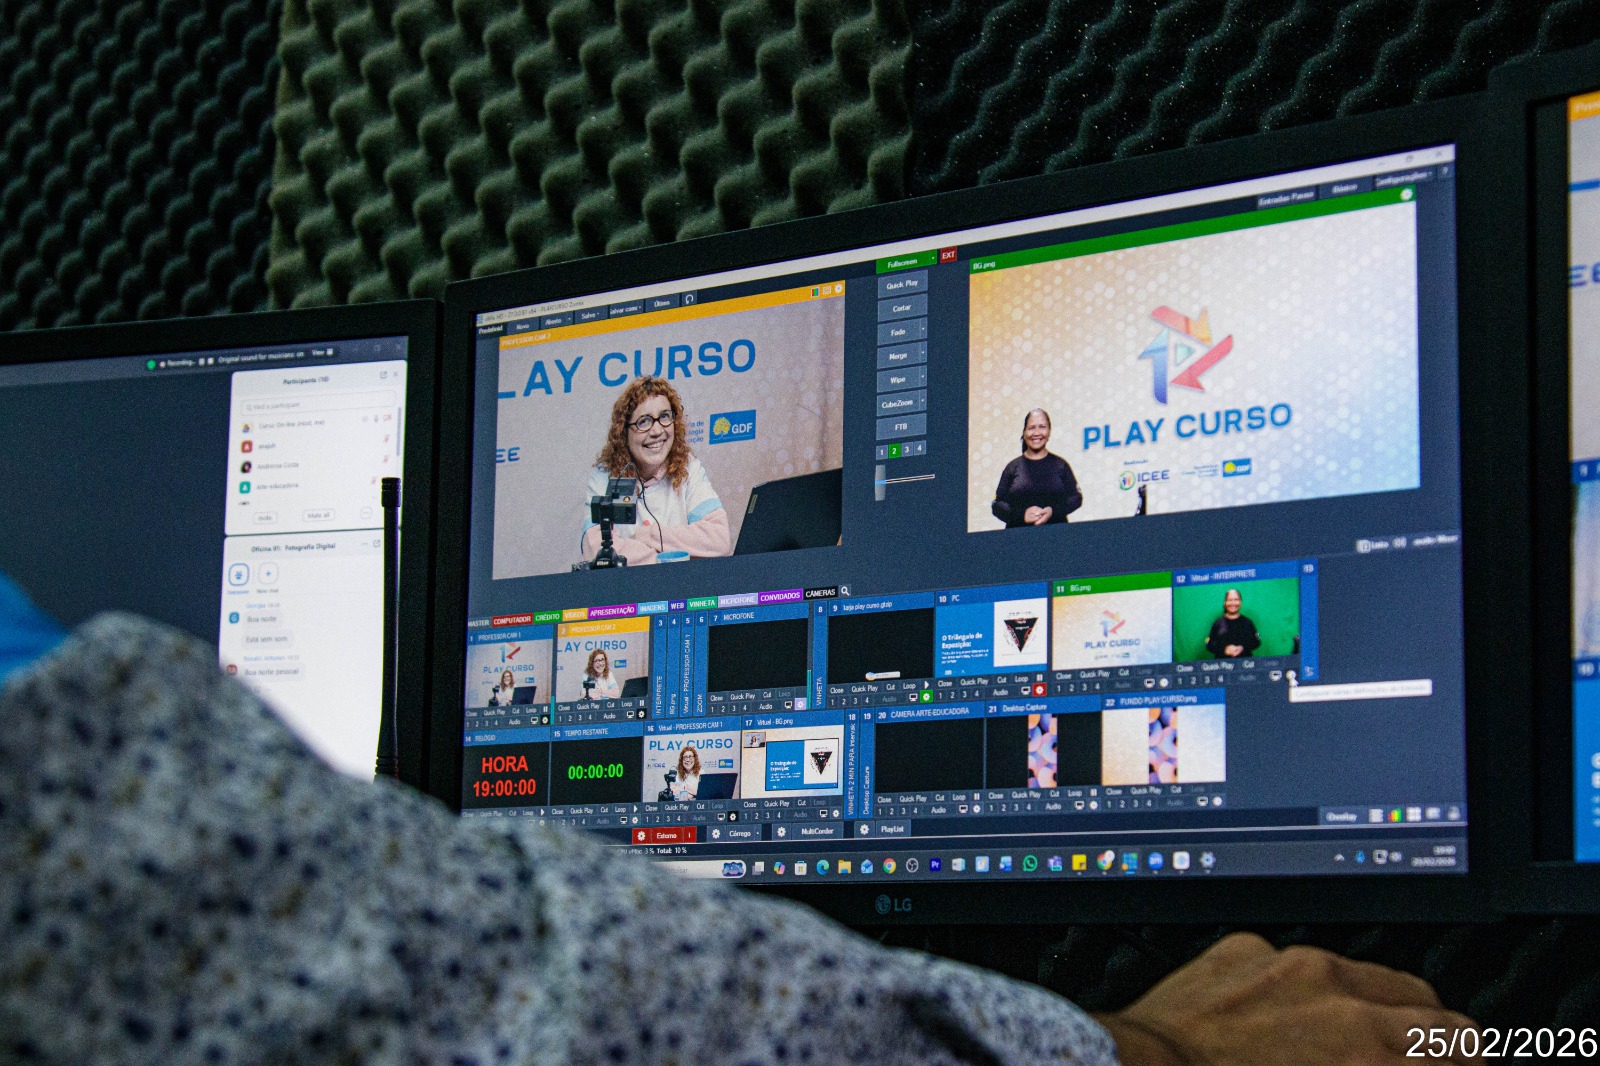Click the FTB button
The width and height of the screenshot is (1600, 1066).
(901, 427)
